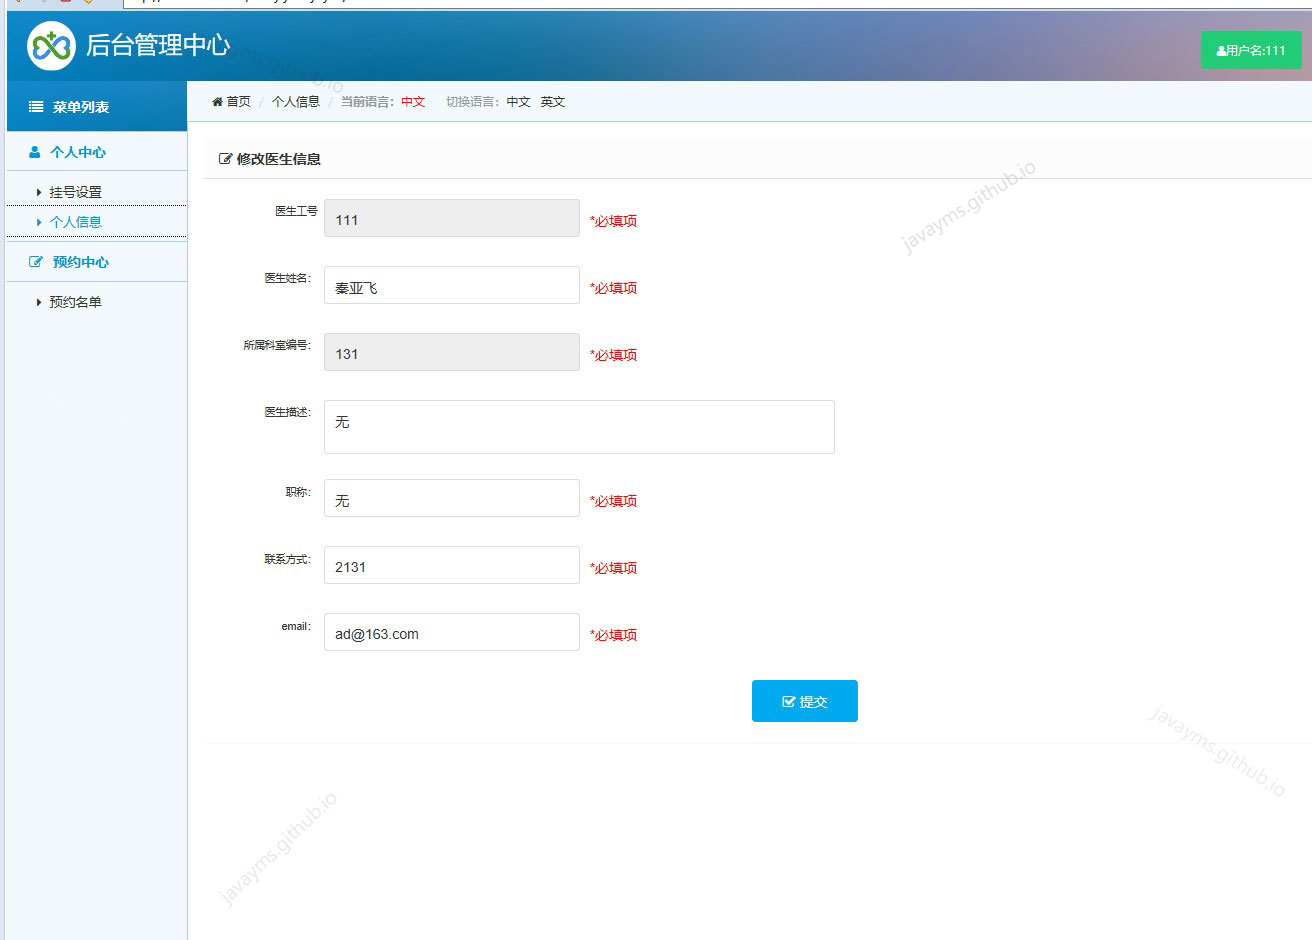Image resolution: width=1312 pixels, height=940 pixels.
Task: Click the person icon next to 个人中心
Action: click(x=36, y=151)
